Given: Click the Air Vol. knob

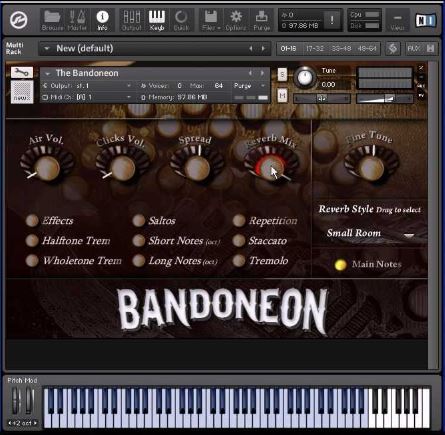Looking at the screenshot, I should (47, 168).
